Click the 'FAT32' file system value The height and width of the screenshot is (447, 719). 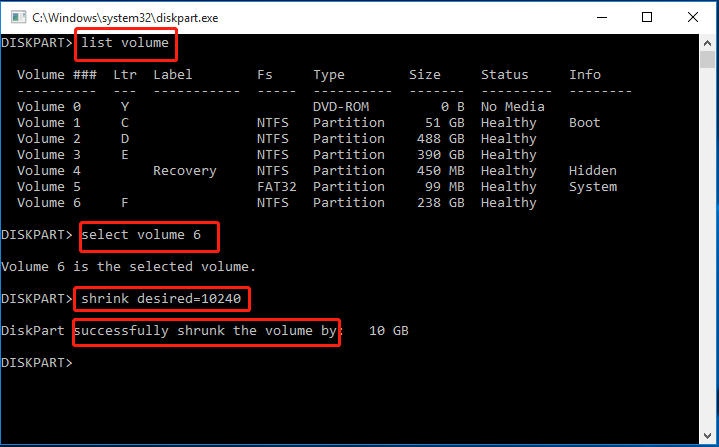click(277, 187)
